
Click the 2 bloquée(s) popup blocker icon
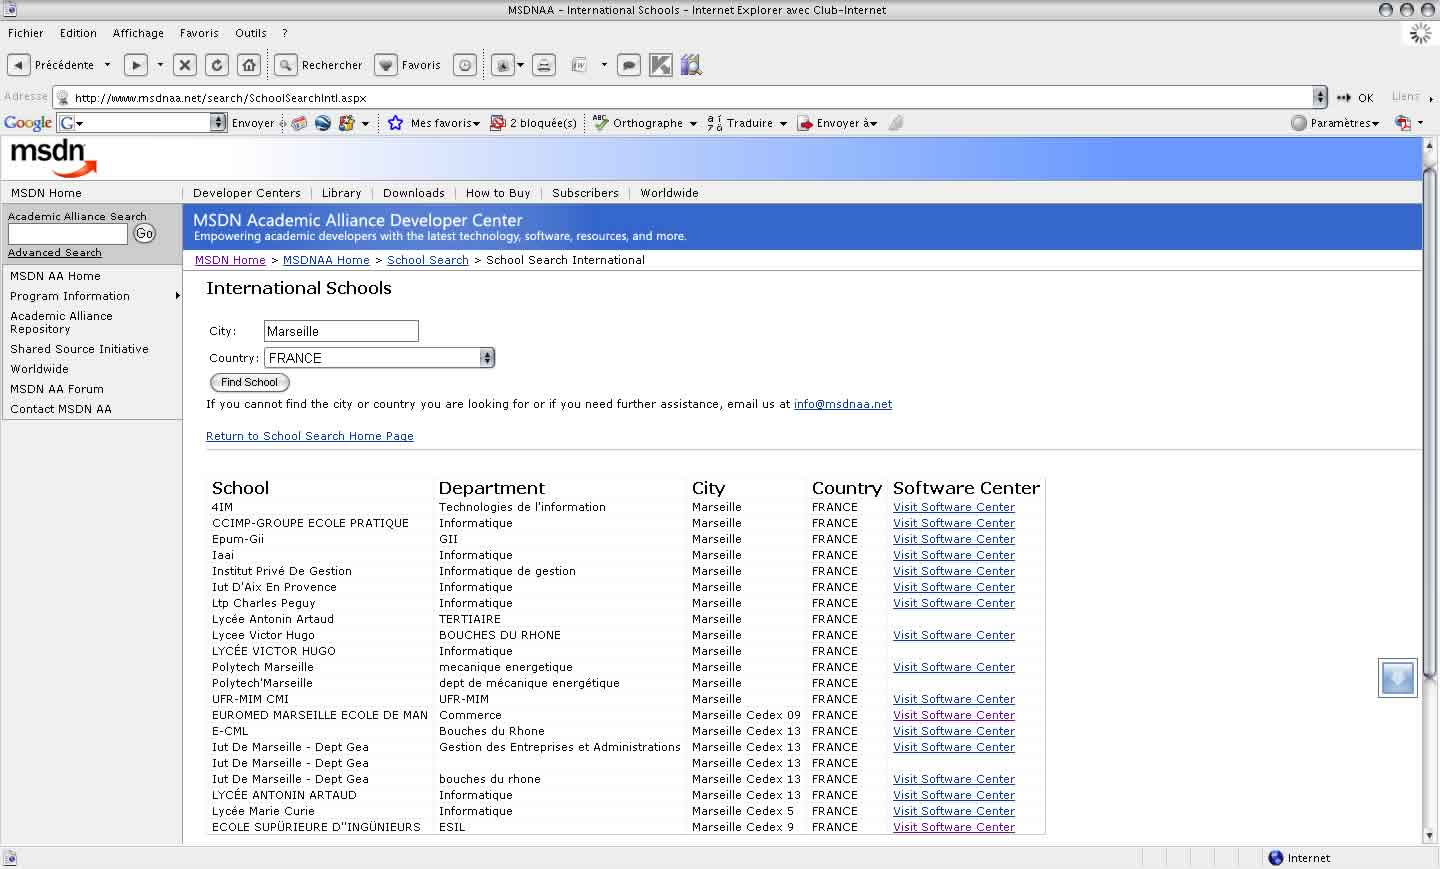pos(497,123)
